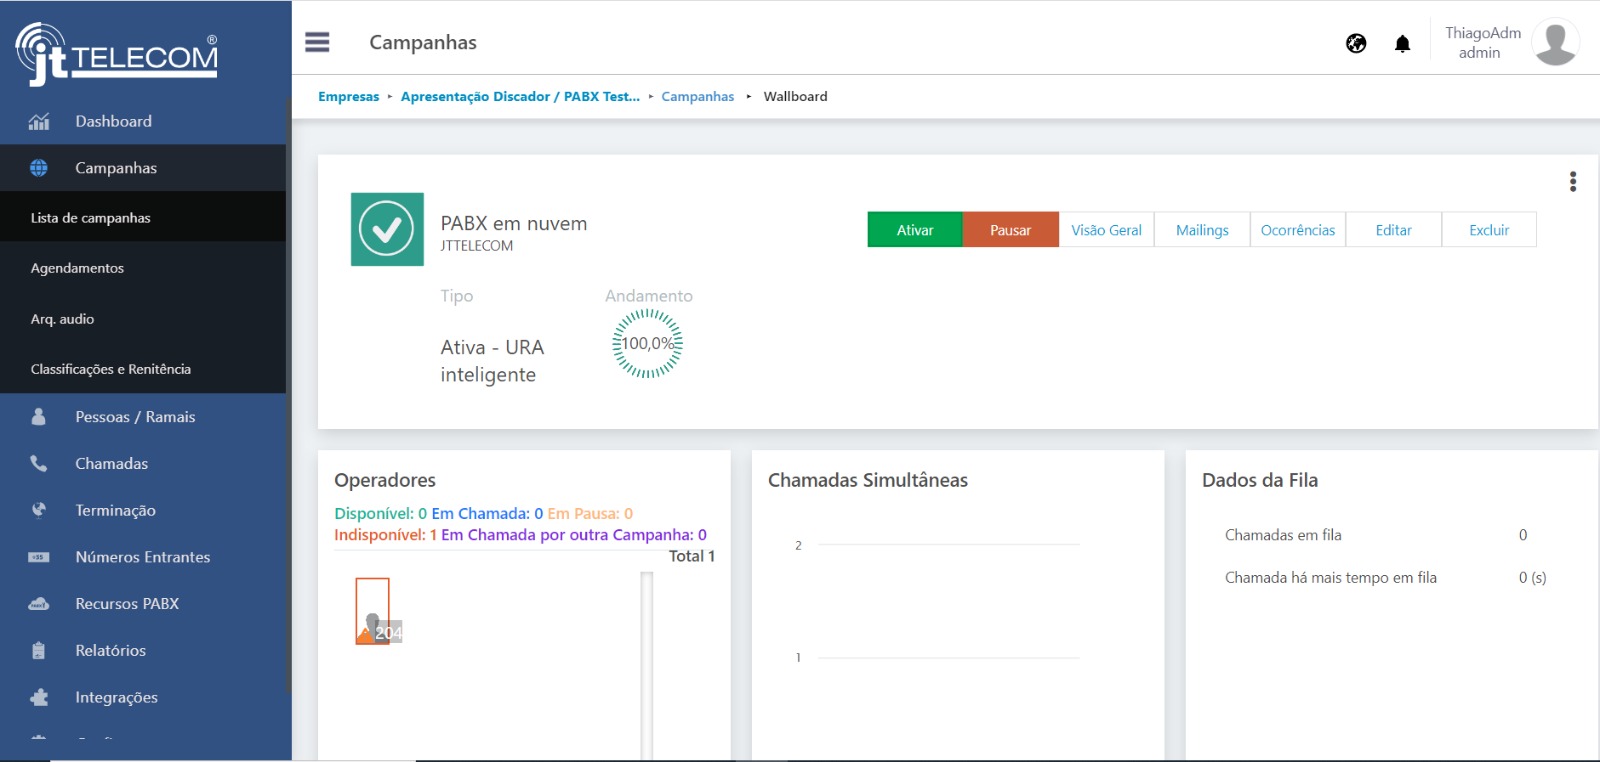1600x762 pixels.
Task: Go to Números Entrantes menu
Action: pyautogui.click(x=143, y=557)
